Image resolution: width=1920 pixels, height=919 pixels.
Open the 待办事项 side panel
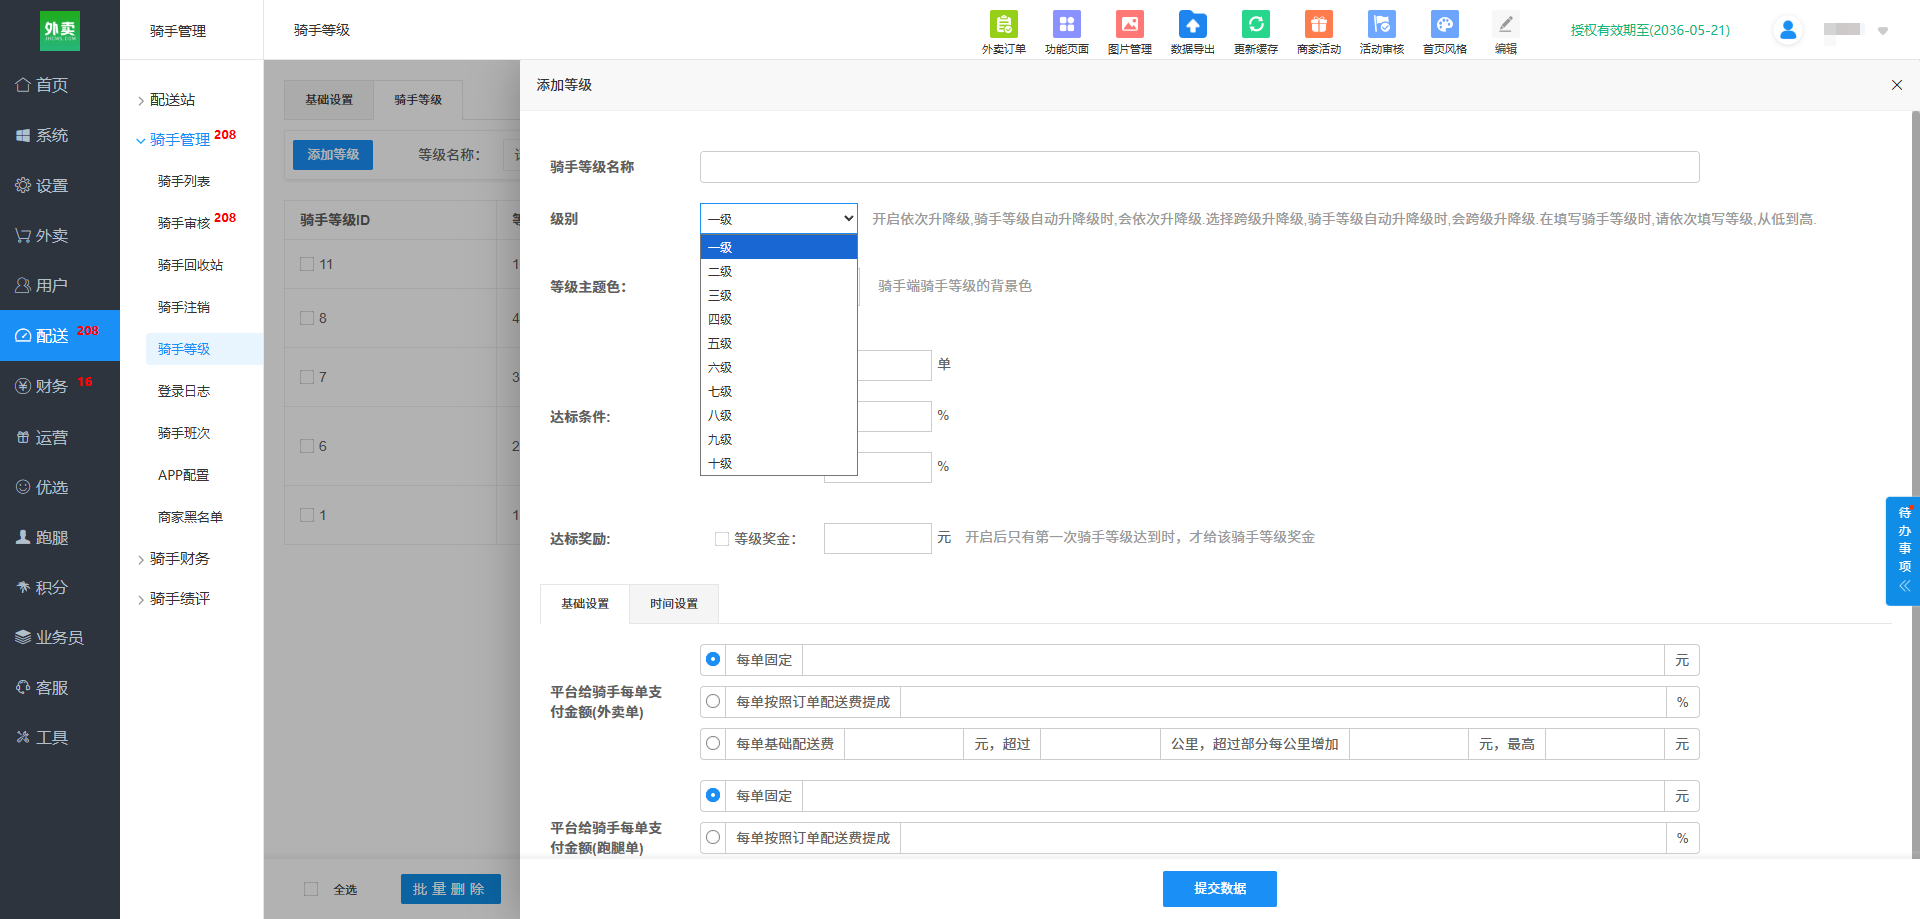pyautogui.click(x=1903, y=551)
